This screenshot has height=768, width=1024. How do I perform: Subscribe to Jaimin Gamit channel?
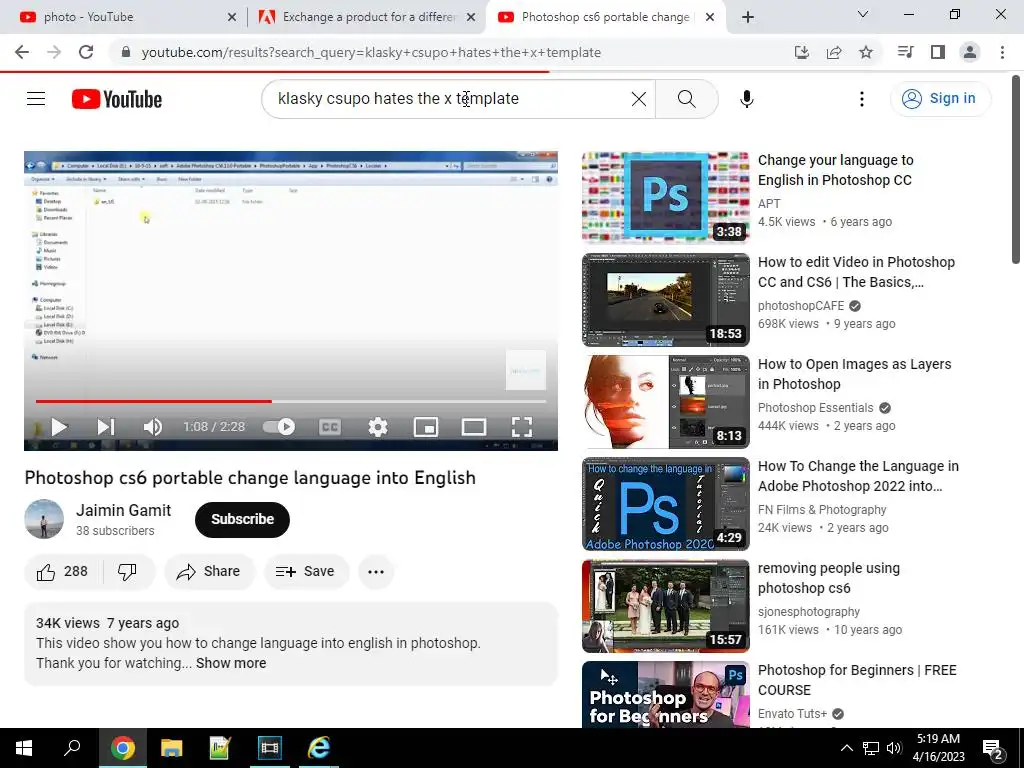[x=242, y=519]
